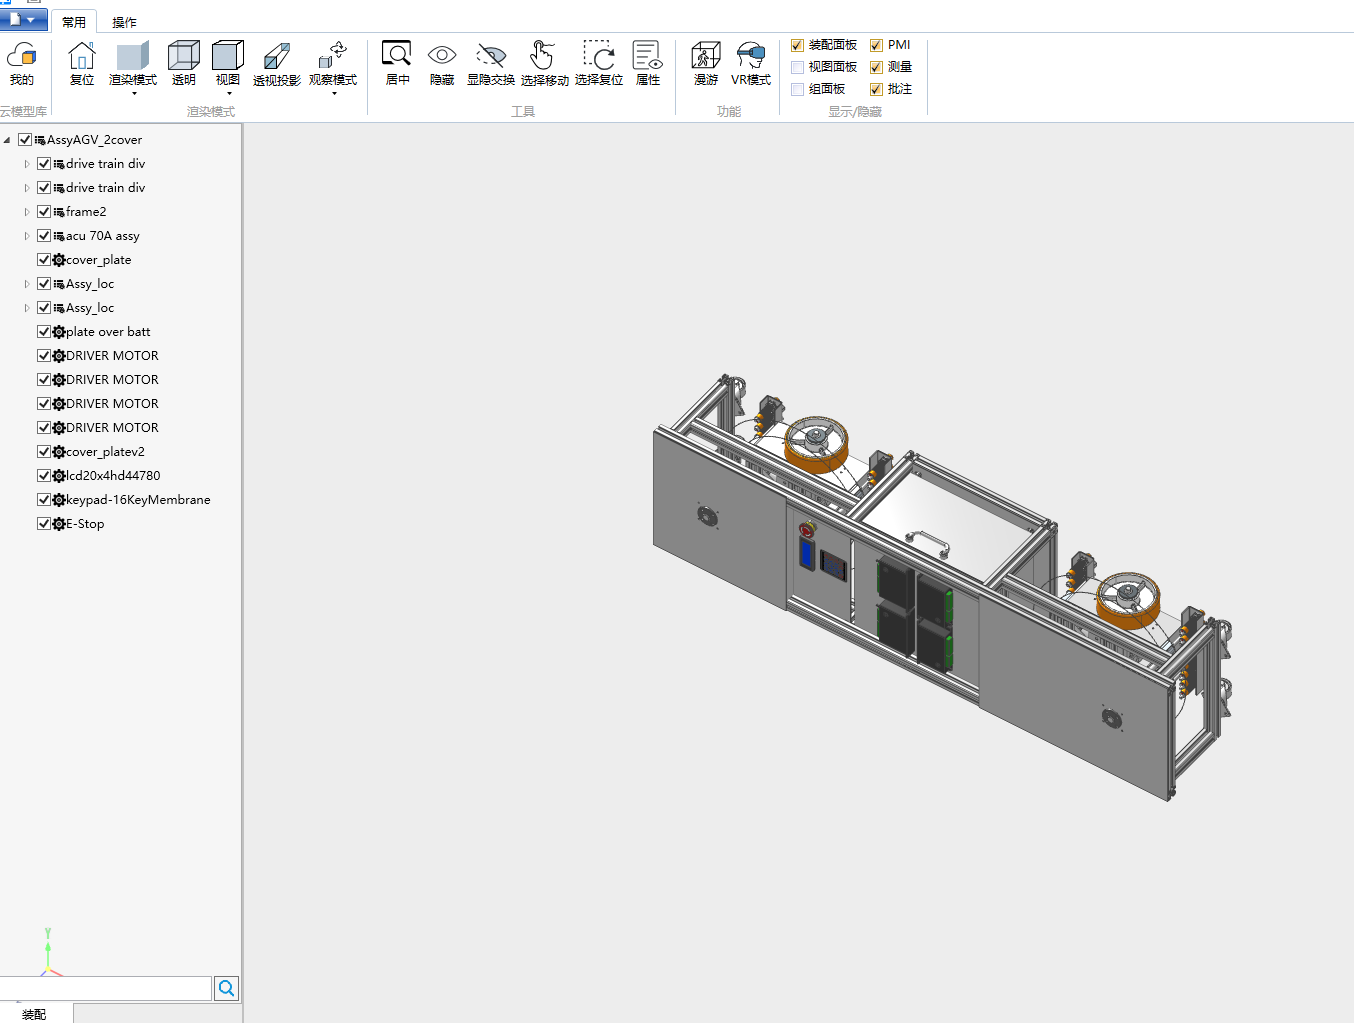The width and height of the screenshot is (1354, 1023).
Task: Expand the frame2 assembly node
Action: pos(27,212)
